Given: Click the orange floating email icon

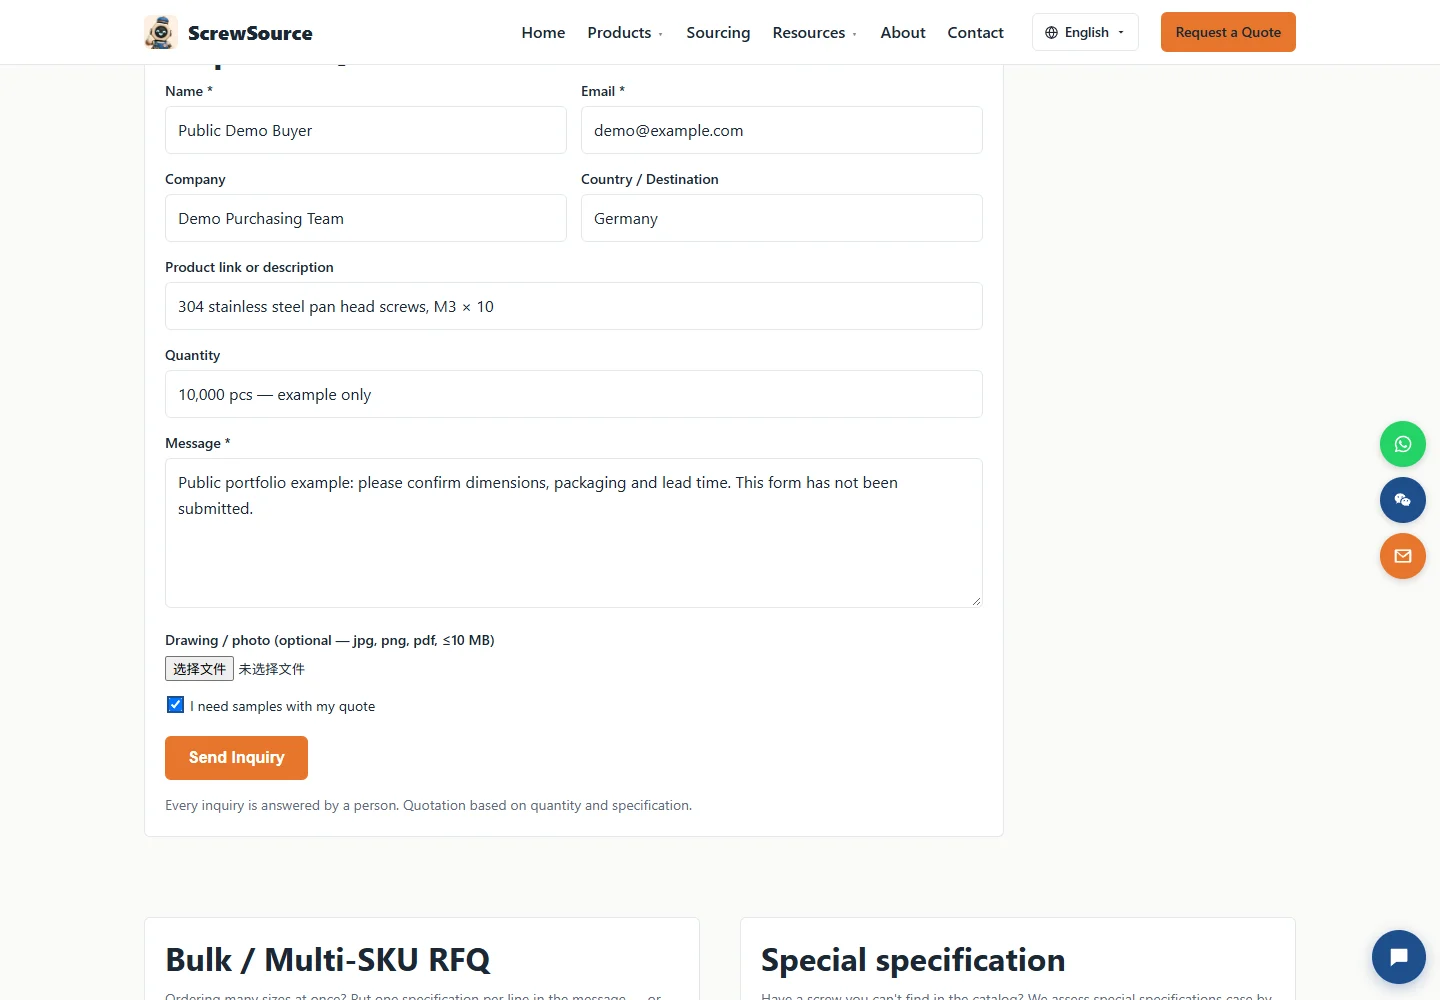Looking at the screenshot, I should 1403,556.
